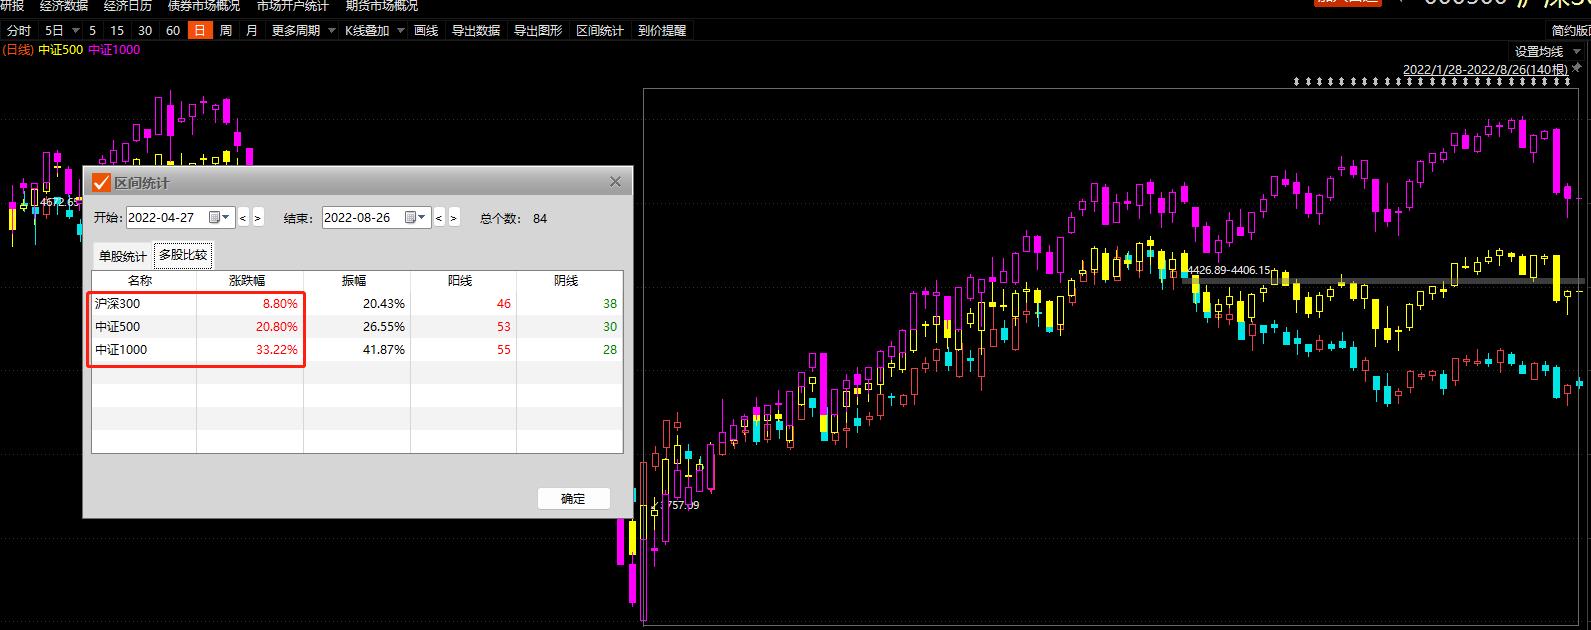
Task: Open the K线叠加 dropdown
Action: coord(374,31)
